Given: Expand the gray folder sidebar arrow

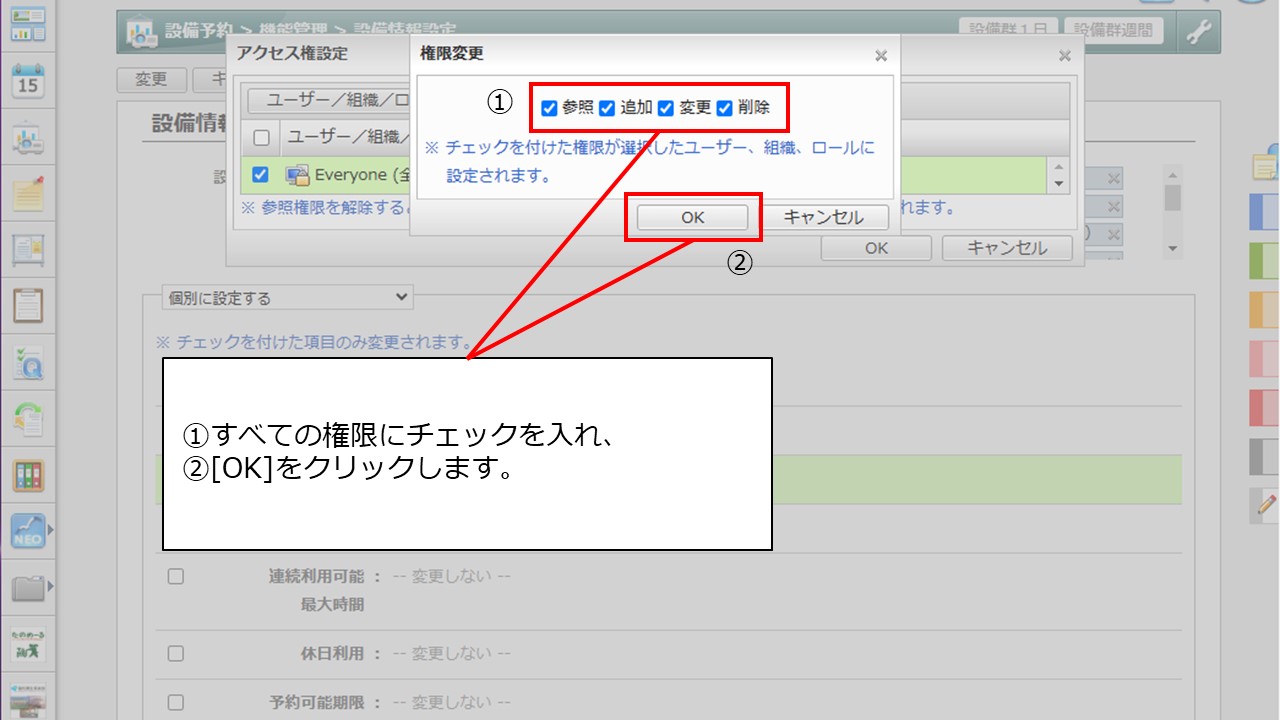Looking at the screenshot, I should coord(51,586).
